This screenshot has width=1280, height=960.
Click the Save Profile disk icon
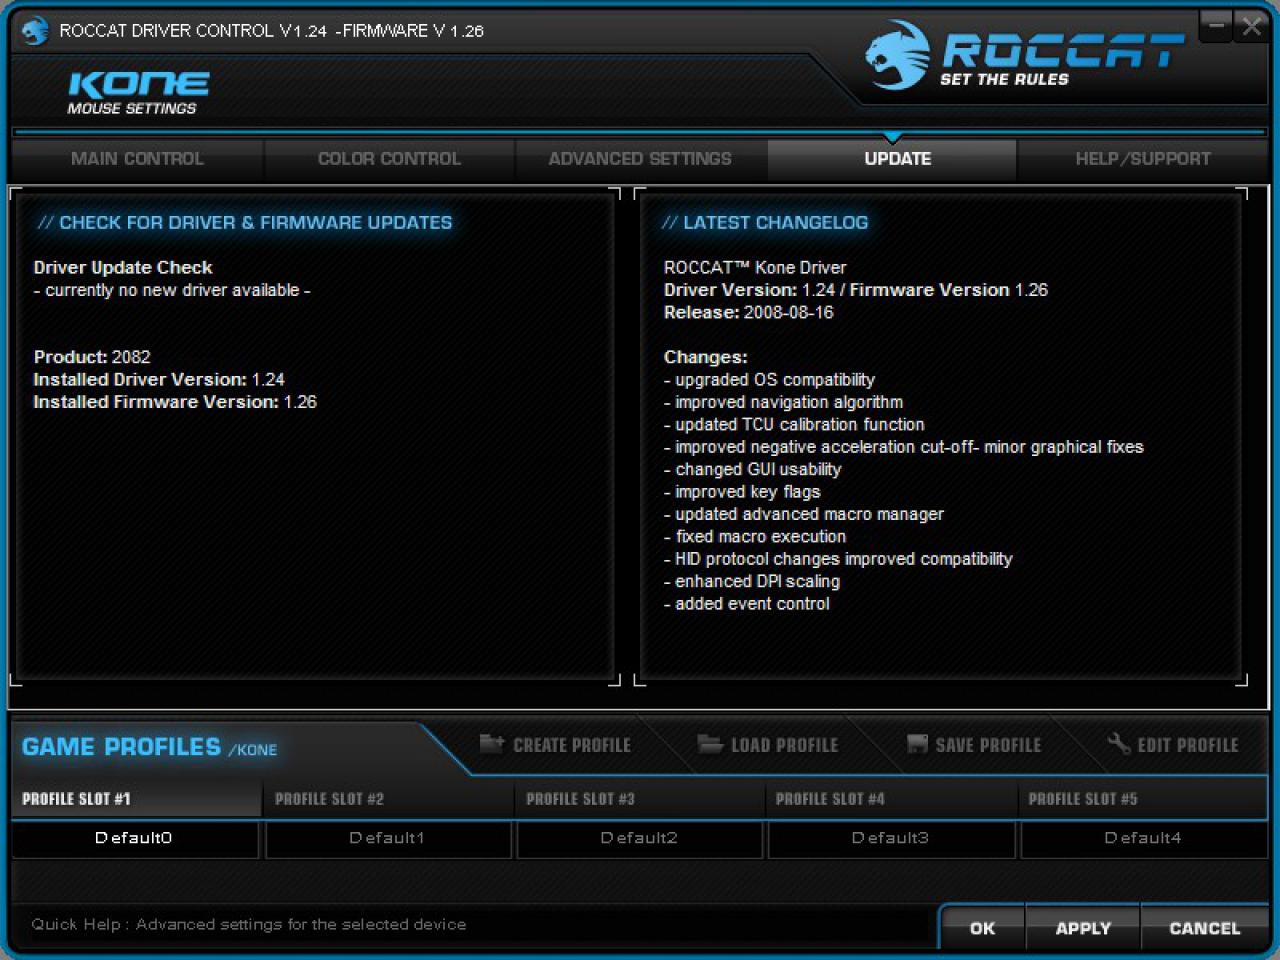(x=917, y=744)
